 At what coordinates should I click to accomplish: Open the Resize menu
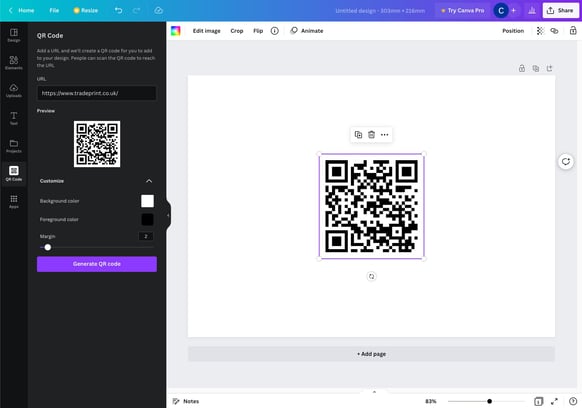[86, 10]
